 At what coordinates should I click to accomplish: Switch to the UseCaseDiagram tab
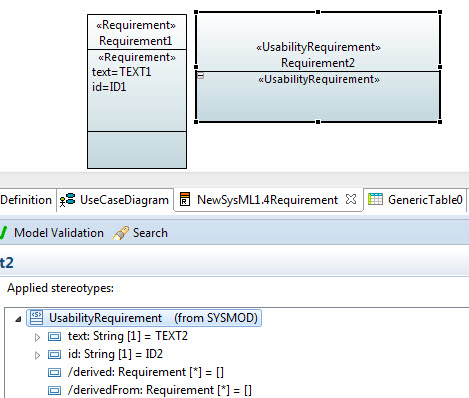(115, 200)
